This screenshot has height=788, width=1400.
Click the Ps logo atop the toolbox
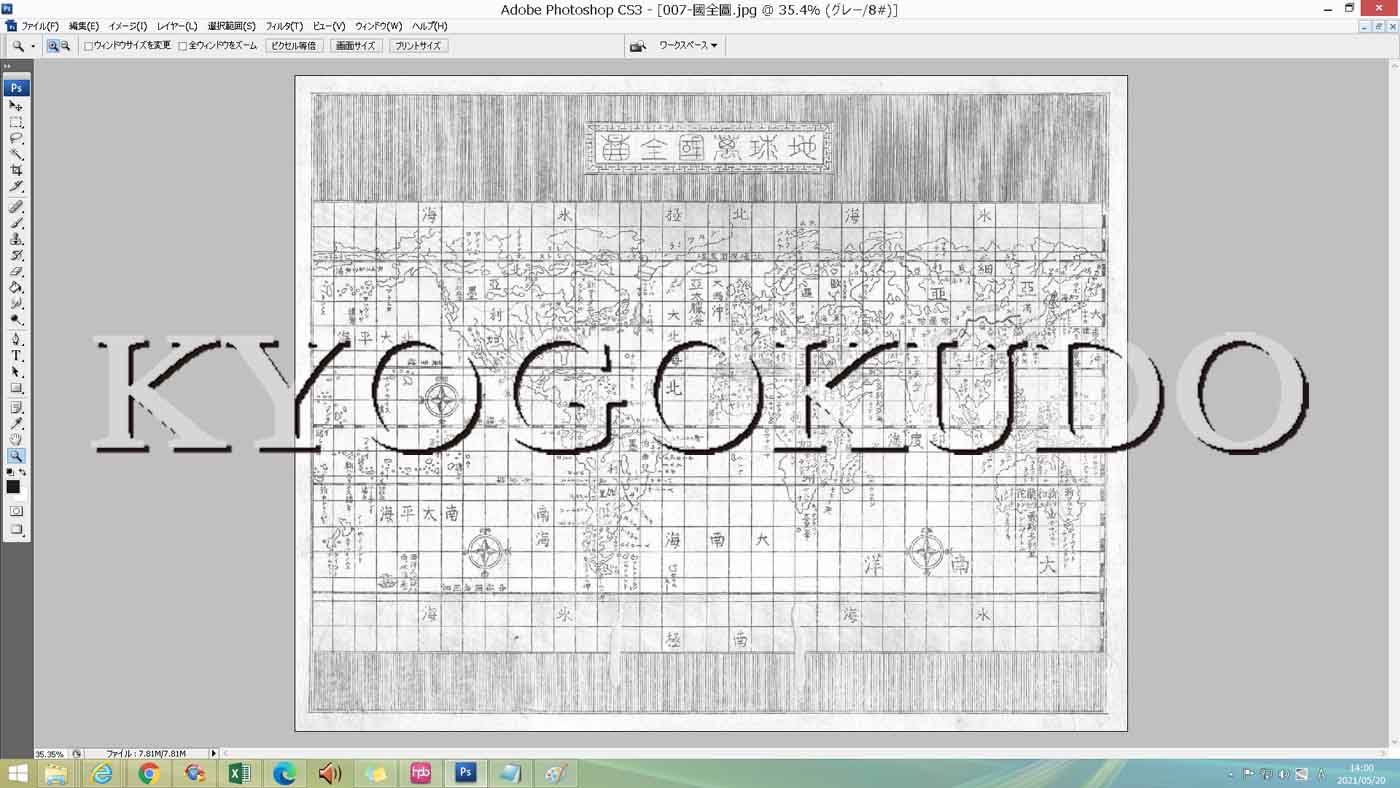16,88
